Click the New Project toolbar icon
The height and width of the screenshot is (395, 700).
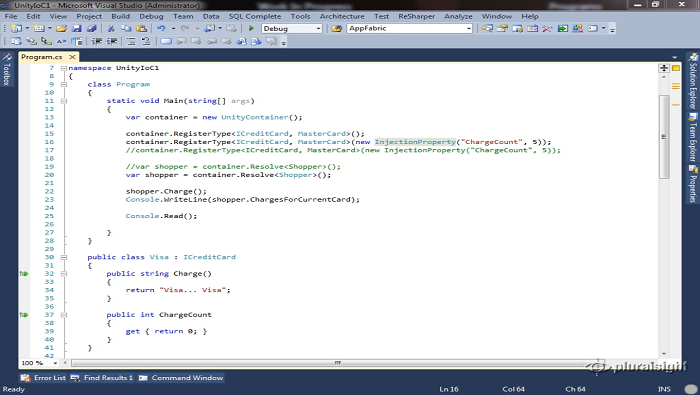coord(16,29)
